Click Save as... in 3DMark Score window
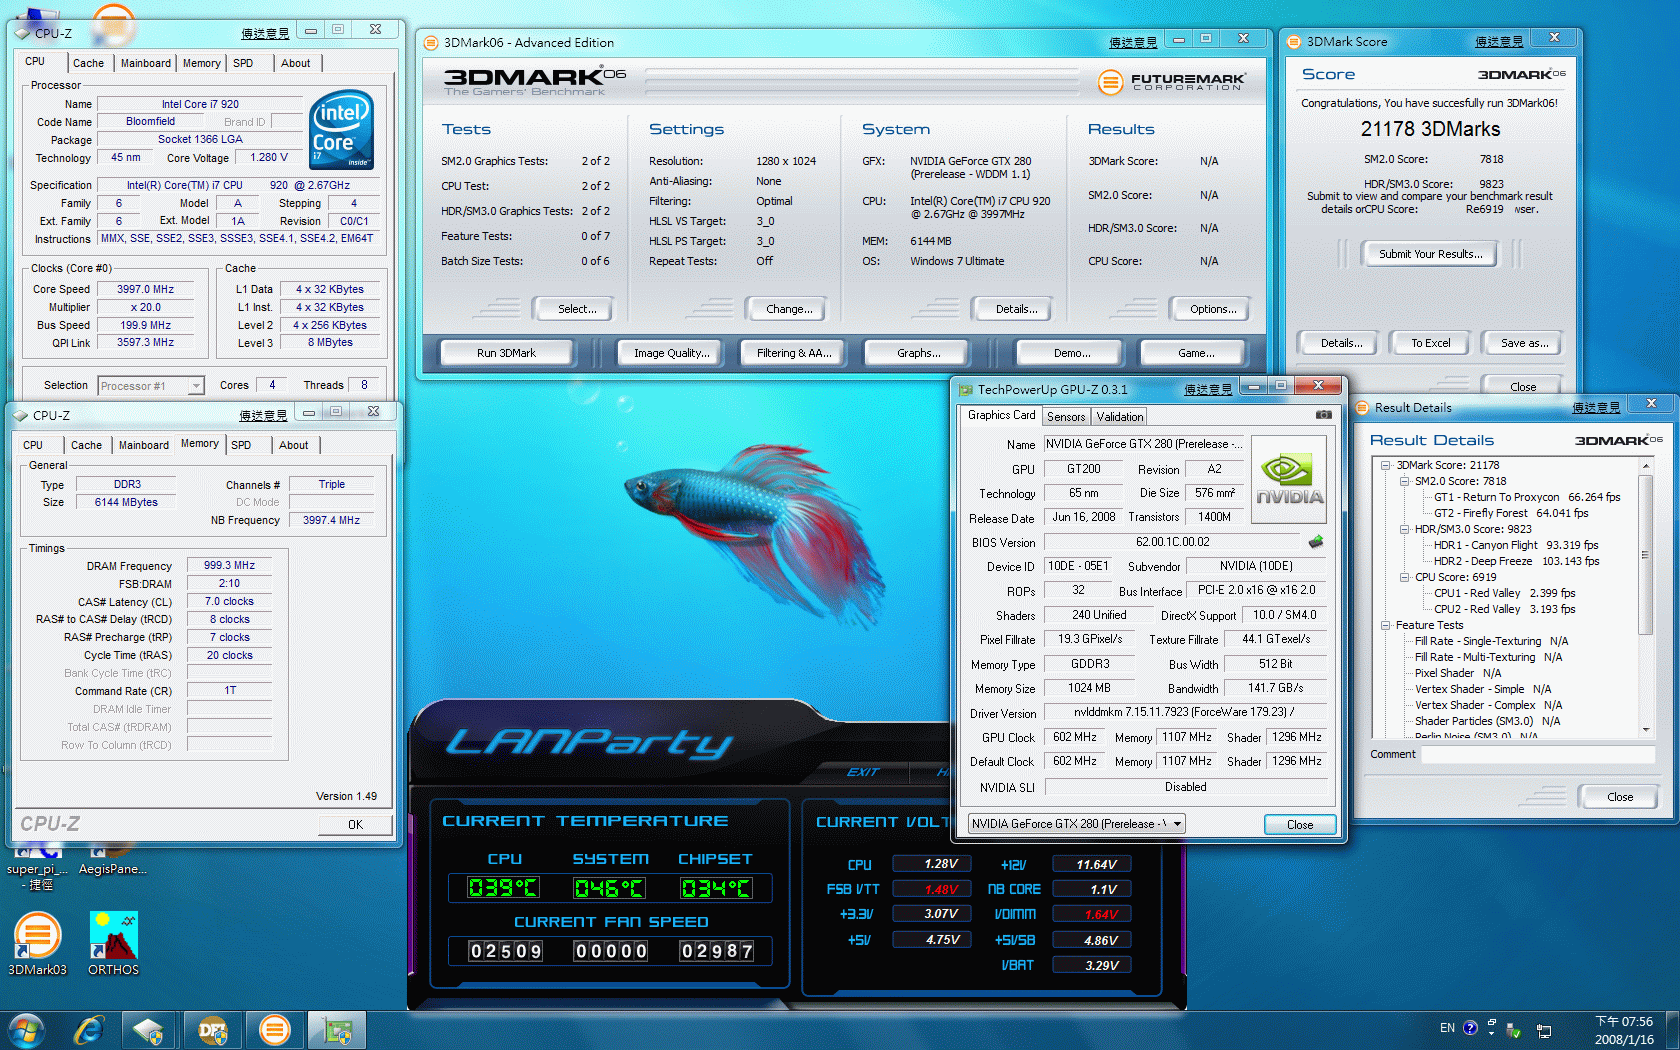Viewport: 1680px width, 1050px height. pos(1524,343)
